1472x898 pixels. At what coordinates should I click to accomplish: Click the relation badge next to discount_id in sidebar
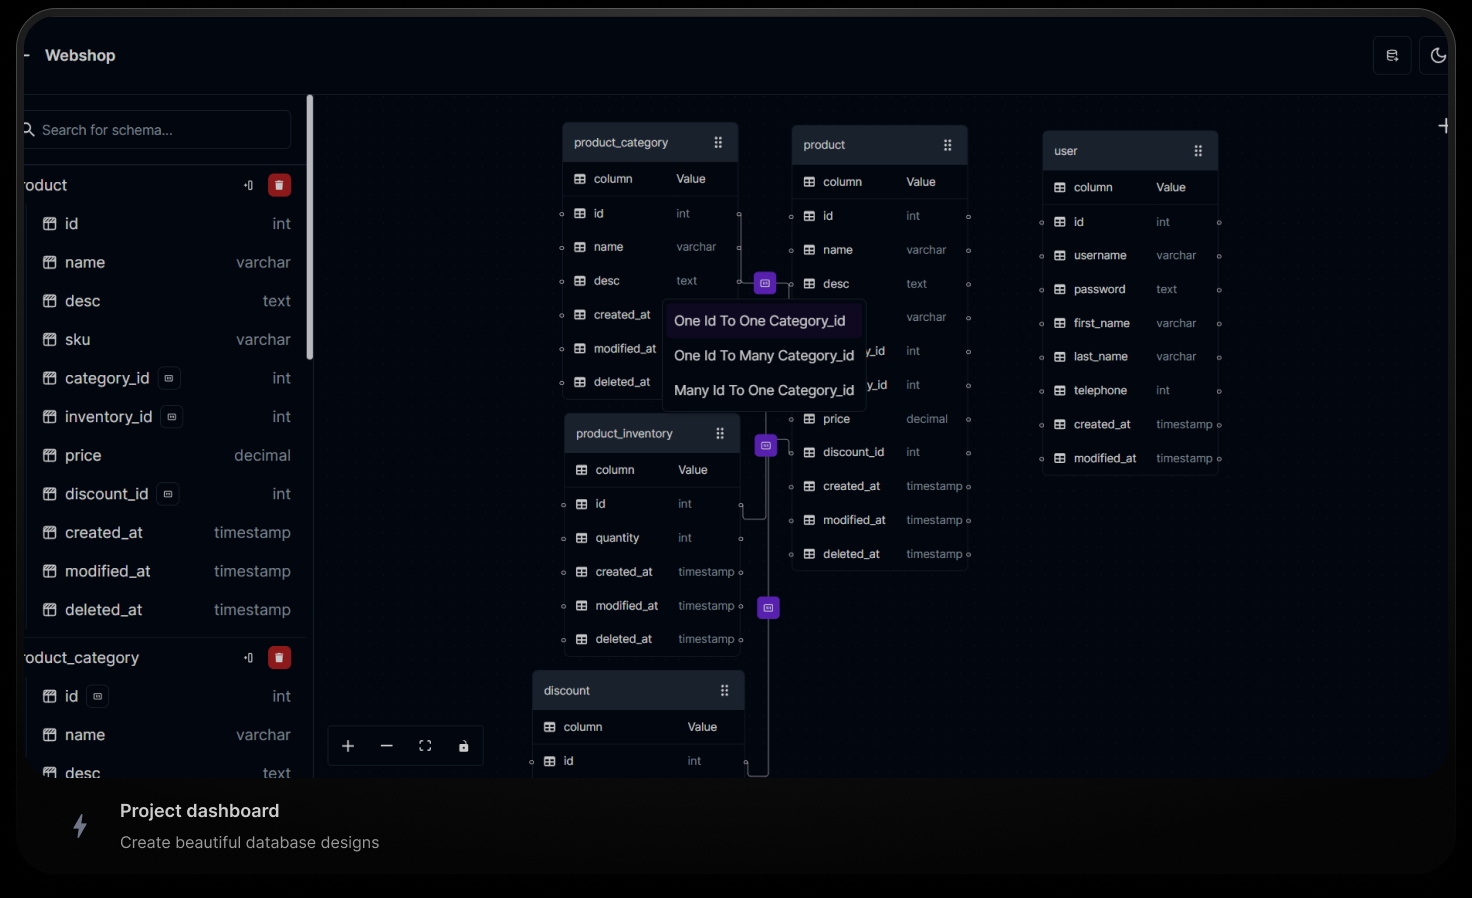(168, 494)
